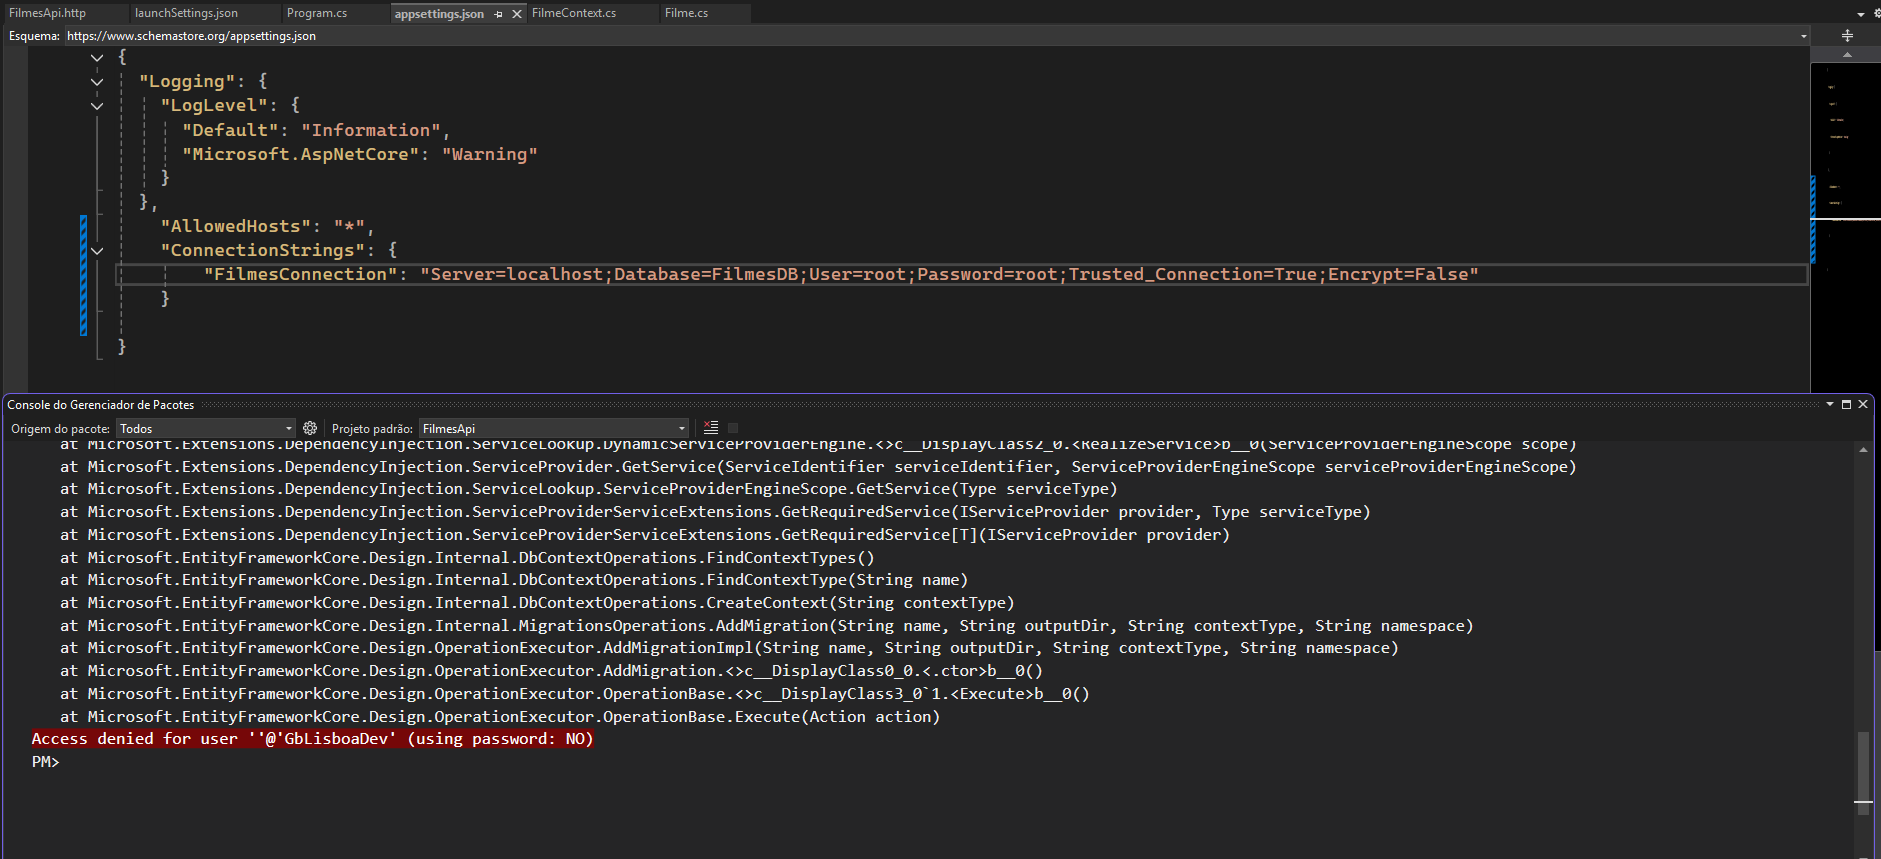Open the document tabs overflow dropdown

coord(1860,14)
